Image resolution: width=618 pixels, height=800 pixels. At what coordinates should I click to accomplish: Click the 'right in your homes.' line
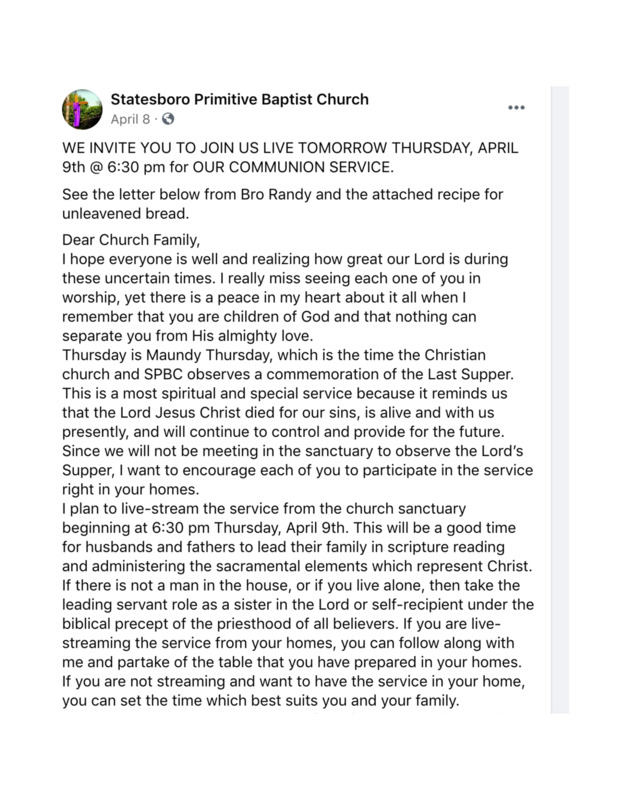pos(131,490)
